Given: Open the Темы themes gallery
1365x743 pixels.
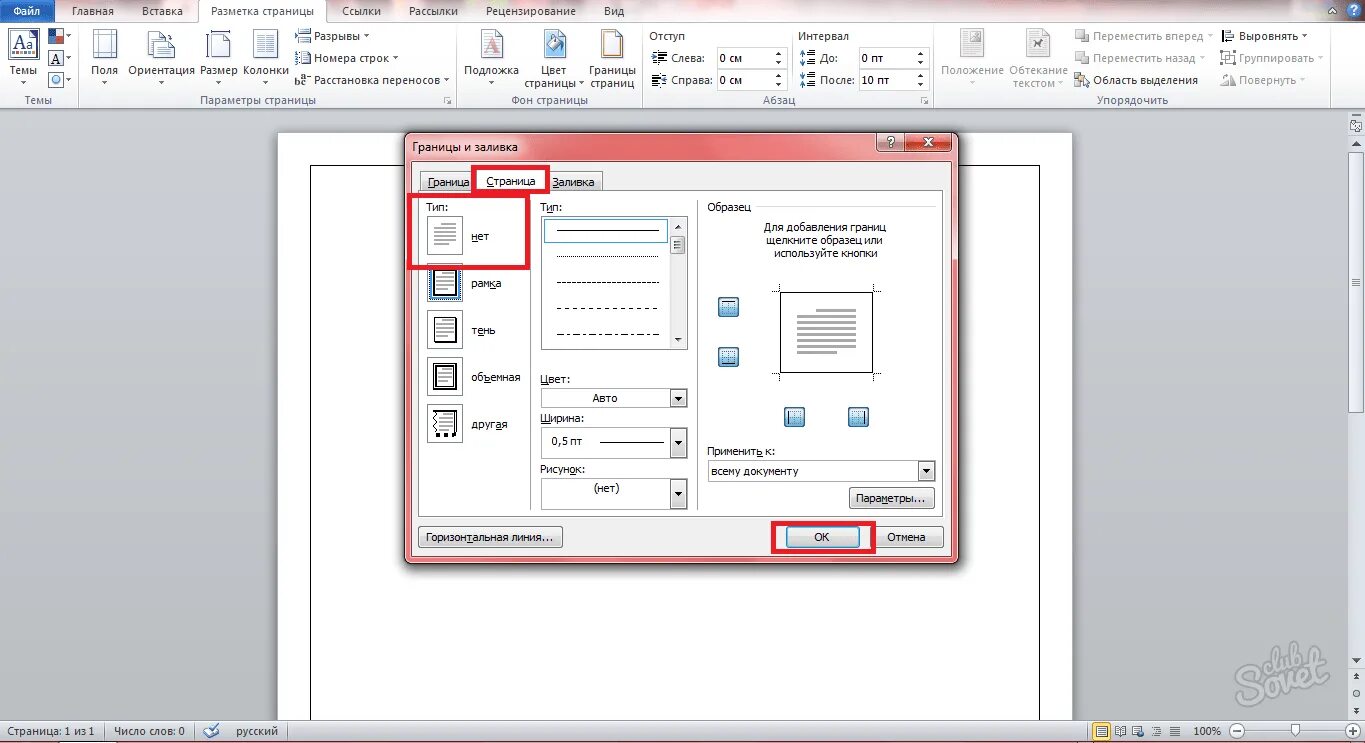Looking at the screenshot, I should (x=23, y=55).
